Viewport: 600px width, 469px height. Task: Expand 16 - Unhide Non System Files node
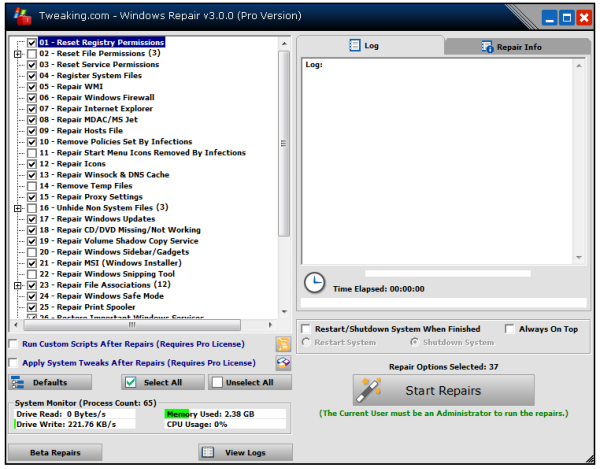18,208
